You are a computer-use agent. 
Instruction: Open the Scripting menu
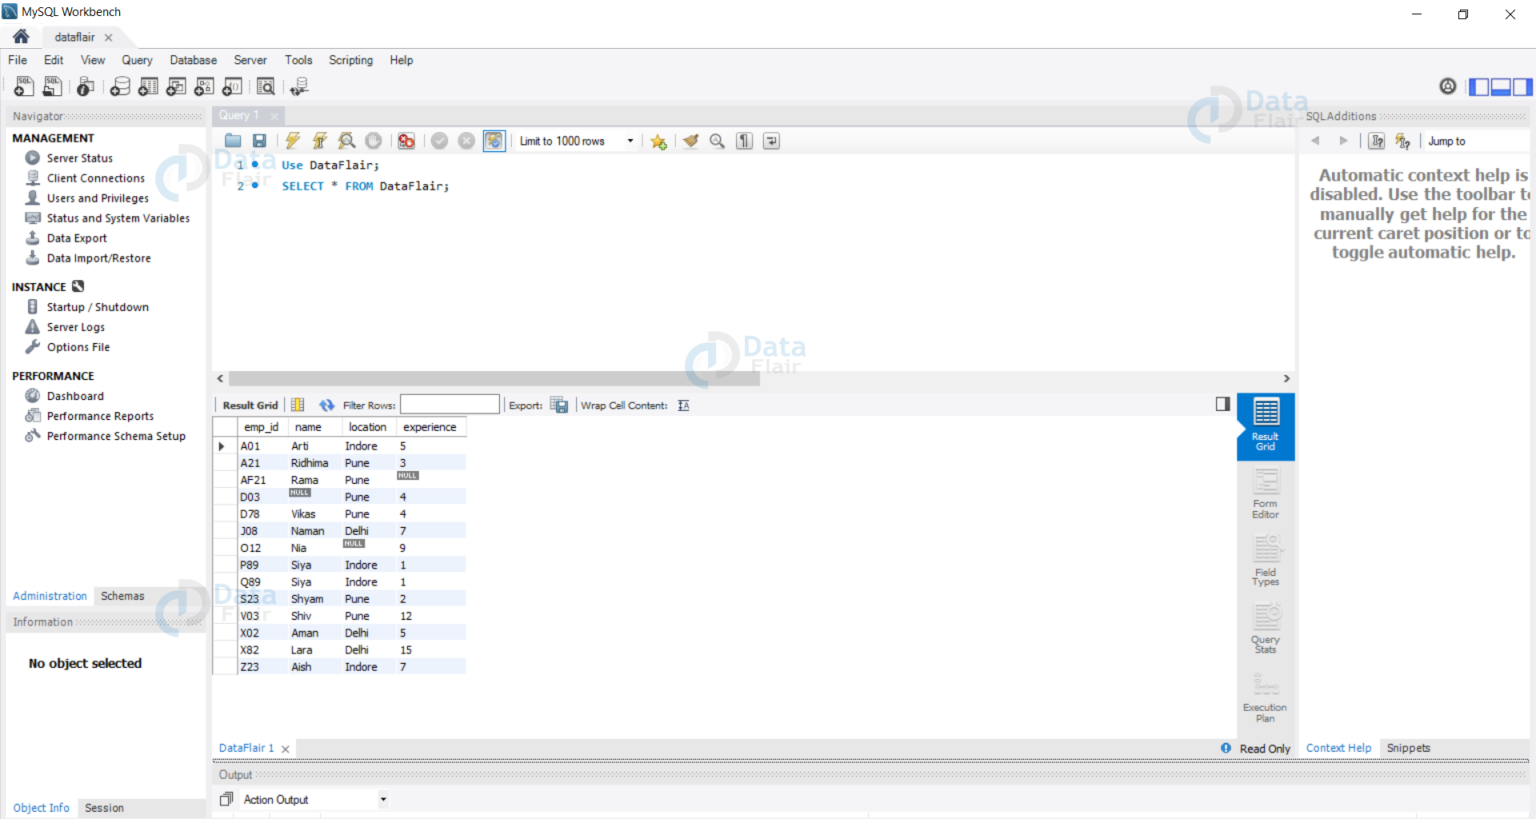click(351, 60)
